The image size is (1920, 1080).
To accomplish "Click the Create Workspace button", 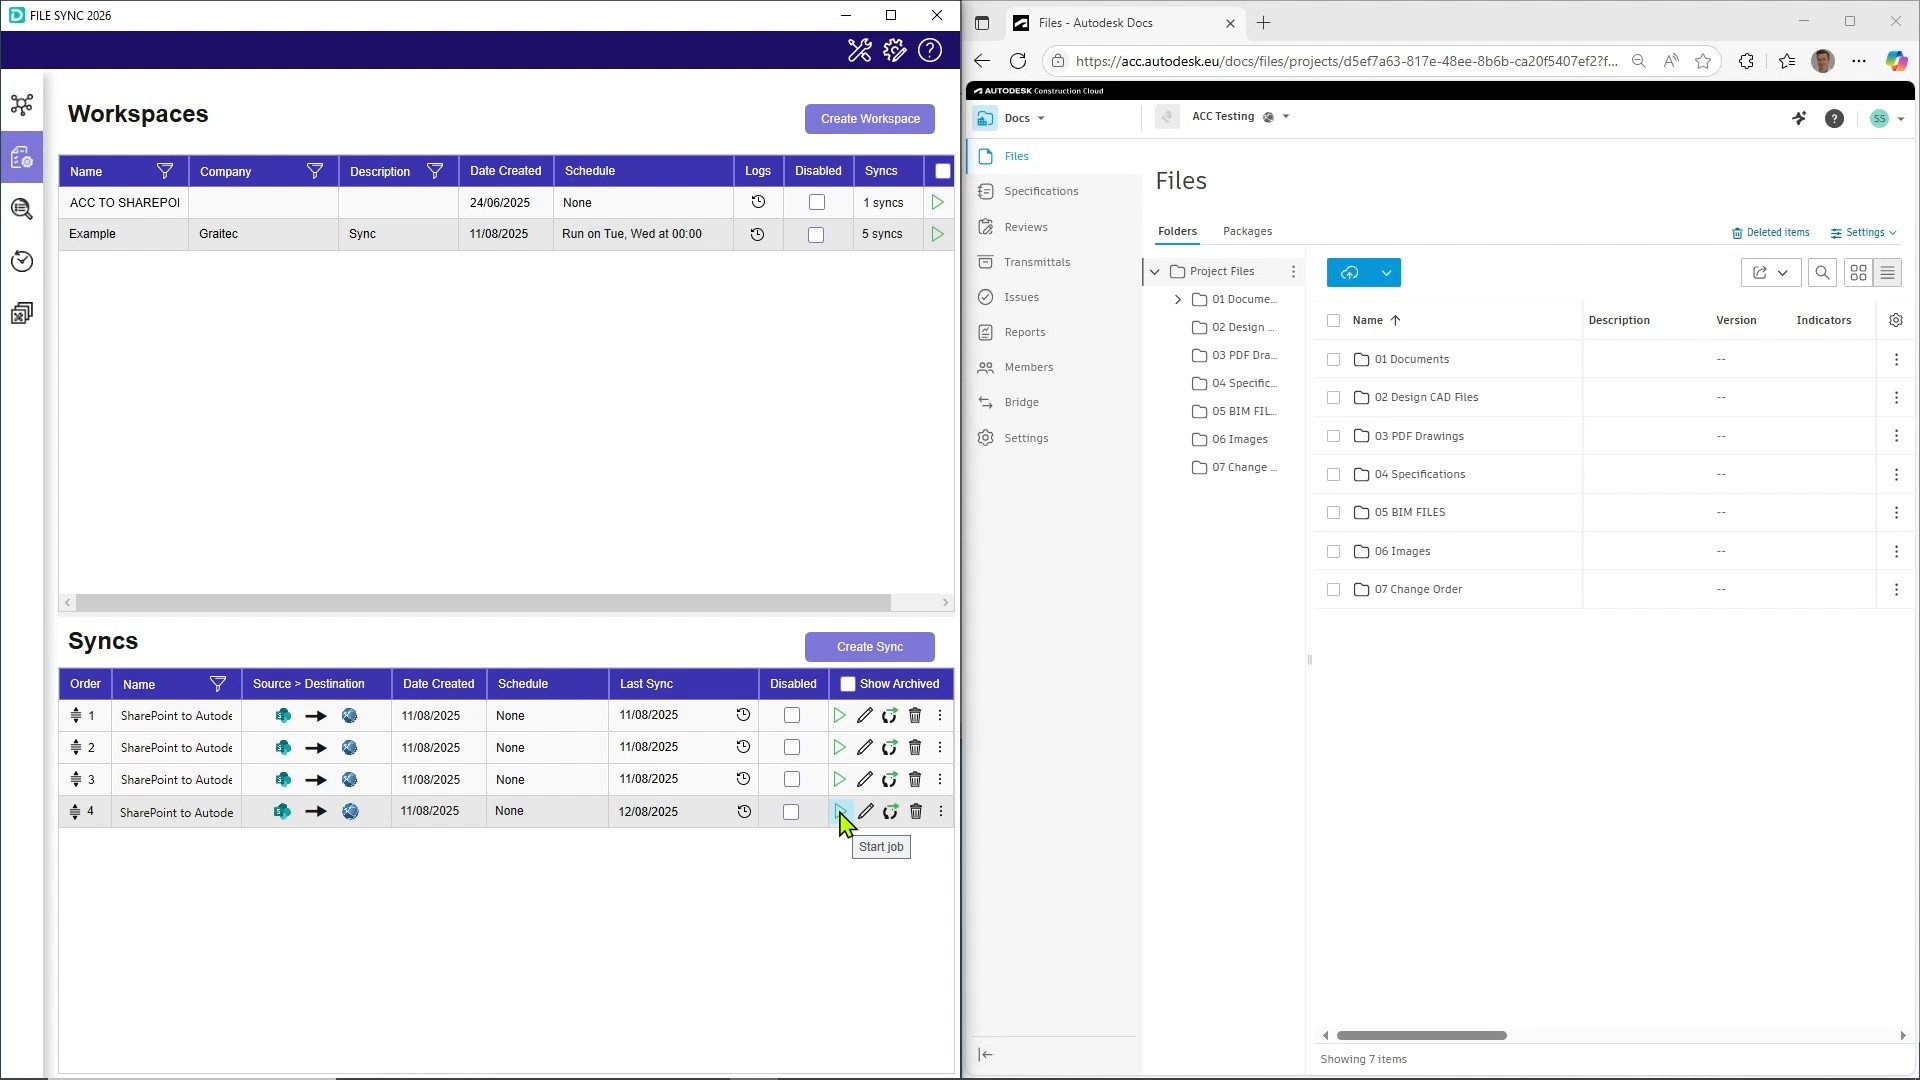I will click(869, 119).
